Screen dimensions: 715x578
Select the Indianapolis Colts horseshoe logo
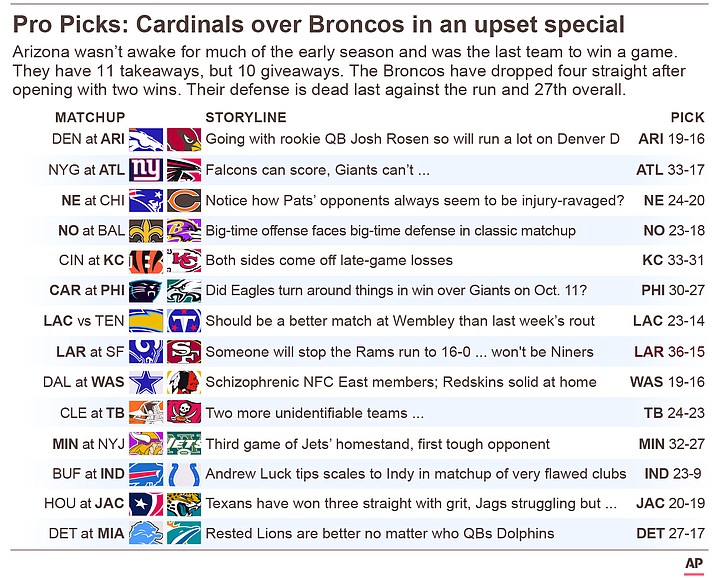pos(184,475)
